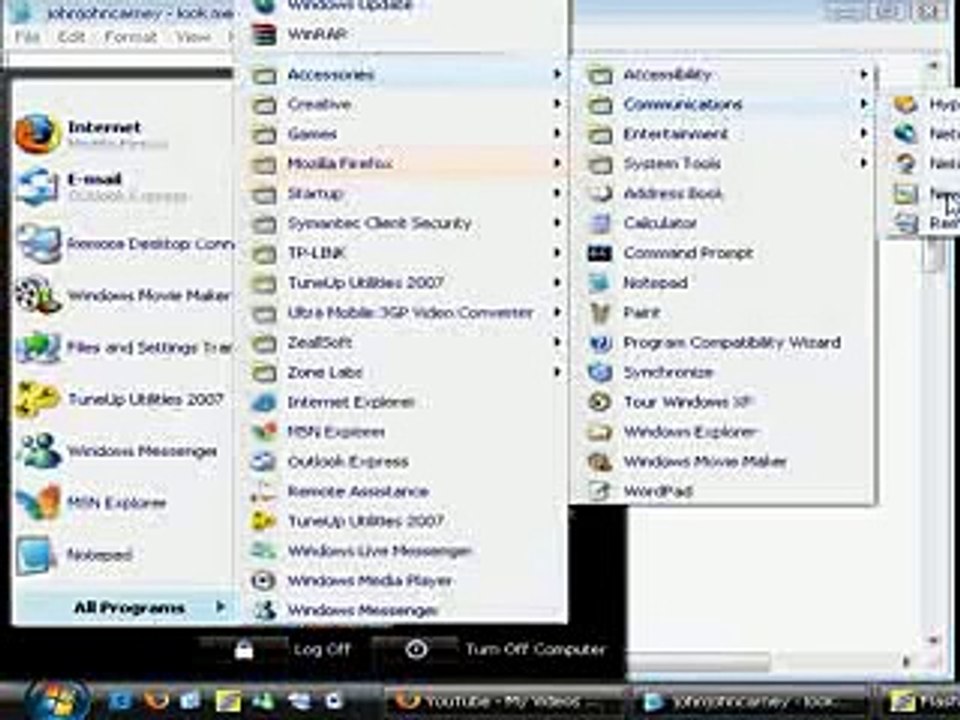The image size is (960, 720).
Task: Click the Log Off button
Action: point(293,649)
